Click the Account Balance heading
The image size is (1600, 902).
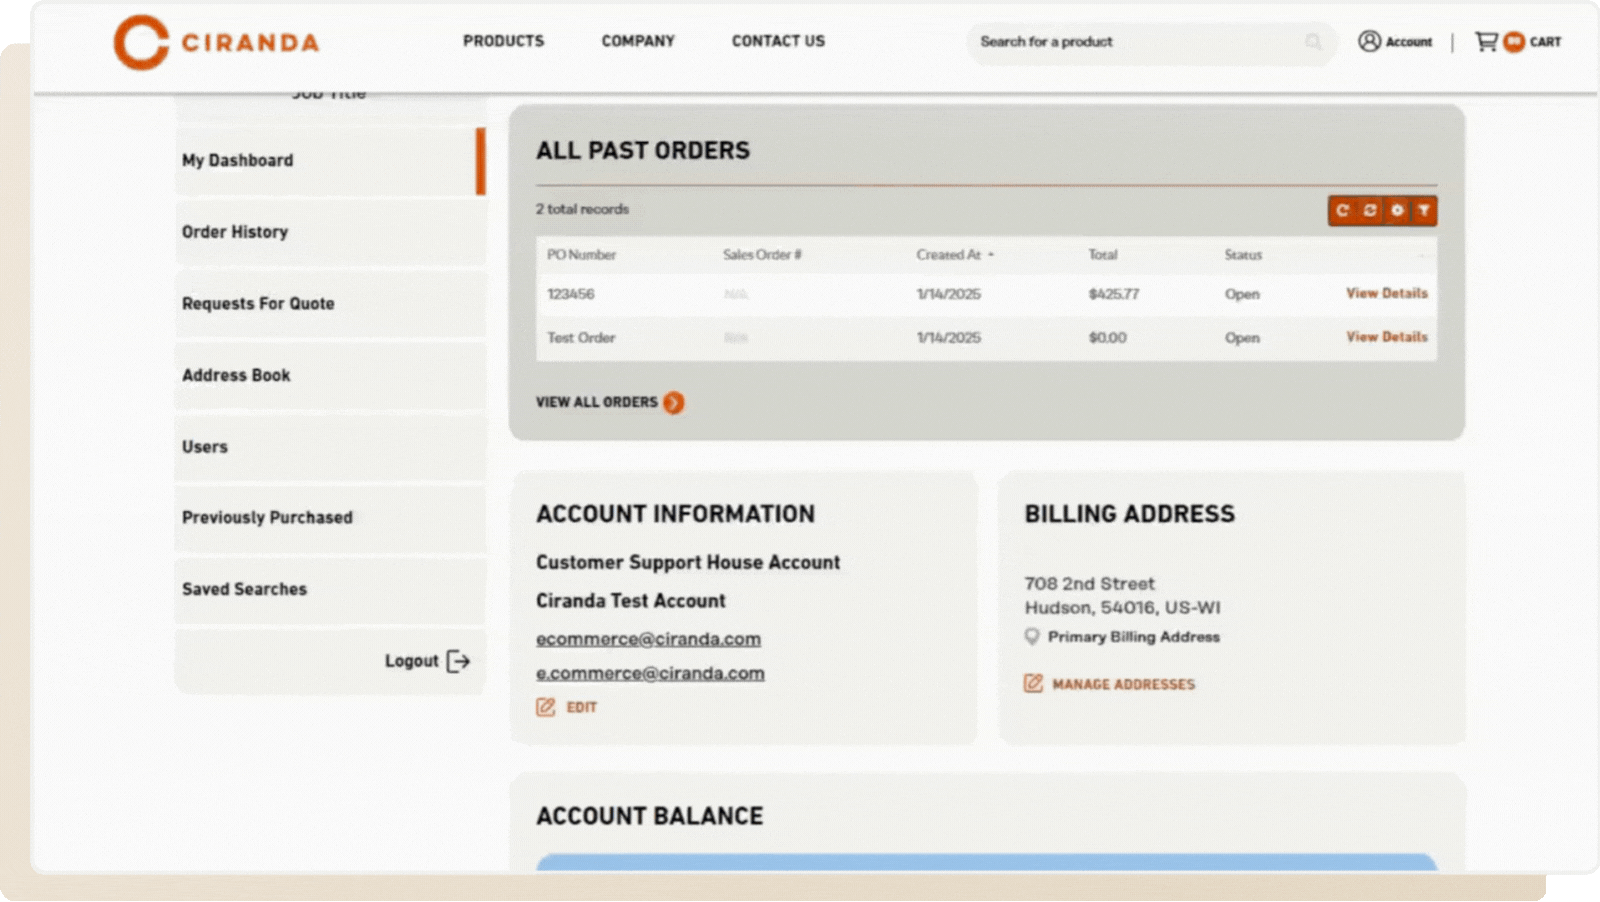[649, 816]
